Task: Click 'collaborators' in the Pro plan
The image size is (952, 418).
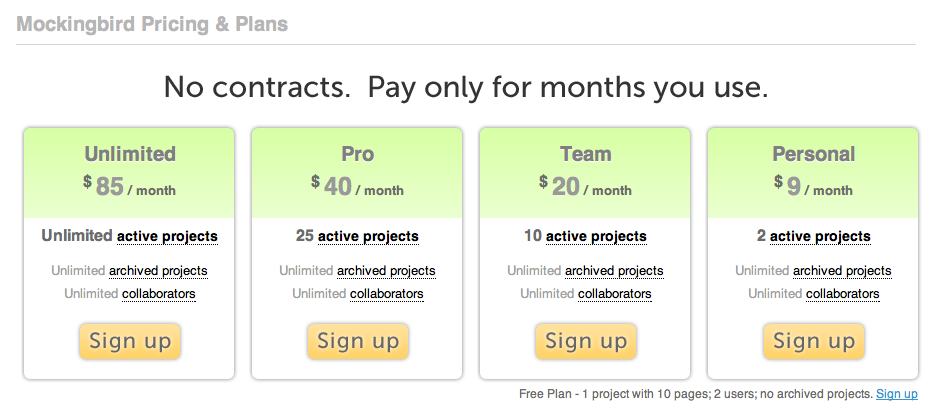Action: point(387,294)
